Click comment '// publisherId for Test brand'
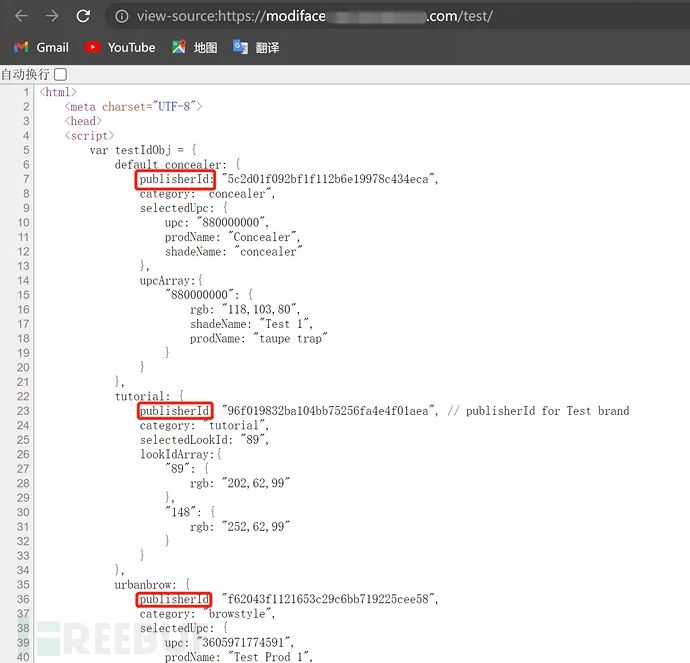Image resolution: width=690 pixels, height=663 pixels. coord(538,411)
